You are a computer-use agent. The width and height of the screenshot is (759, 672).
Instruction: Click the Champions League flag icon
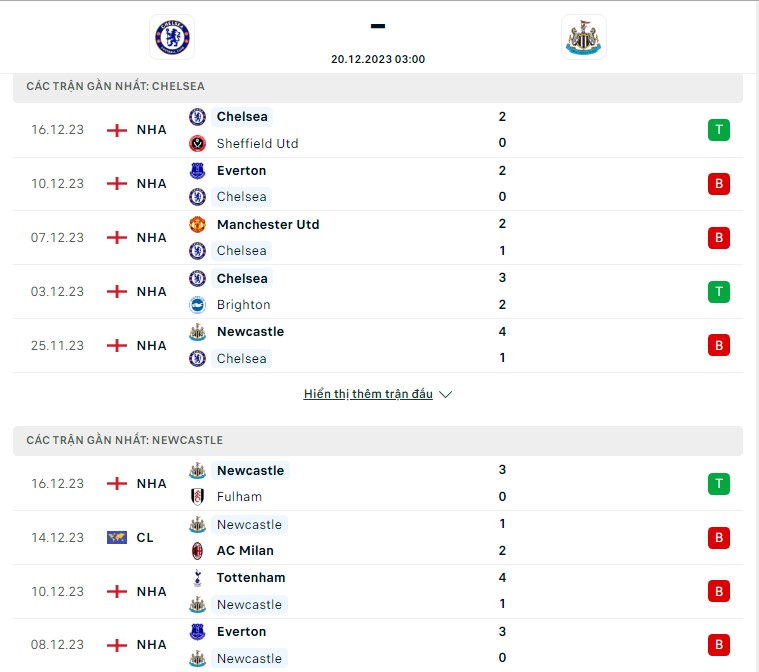(117, 537)
